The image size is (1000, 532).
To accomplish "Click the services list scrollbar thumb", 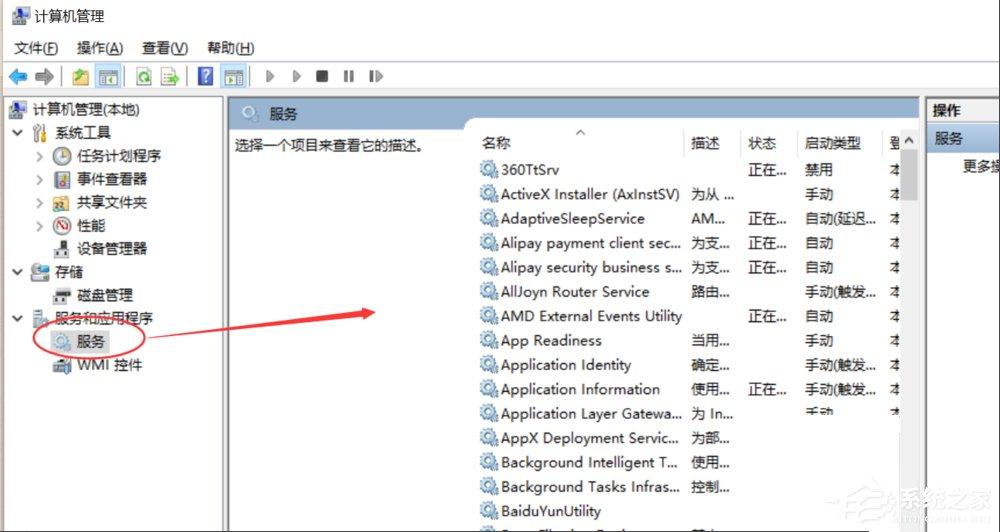I will 910,174.
